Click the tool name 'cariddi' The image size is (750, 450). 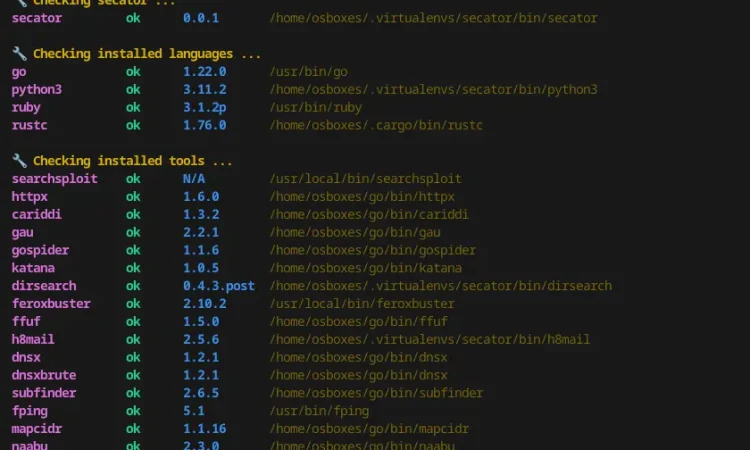[37, 214]
